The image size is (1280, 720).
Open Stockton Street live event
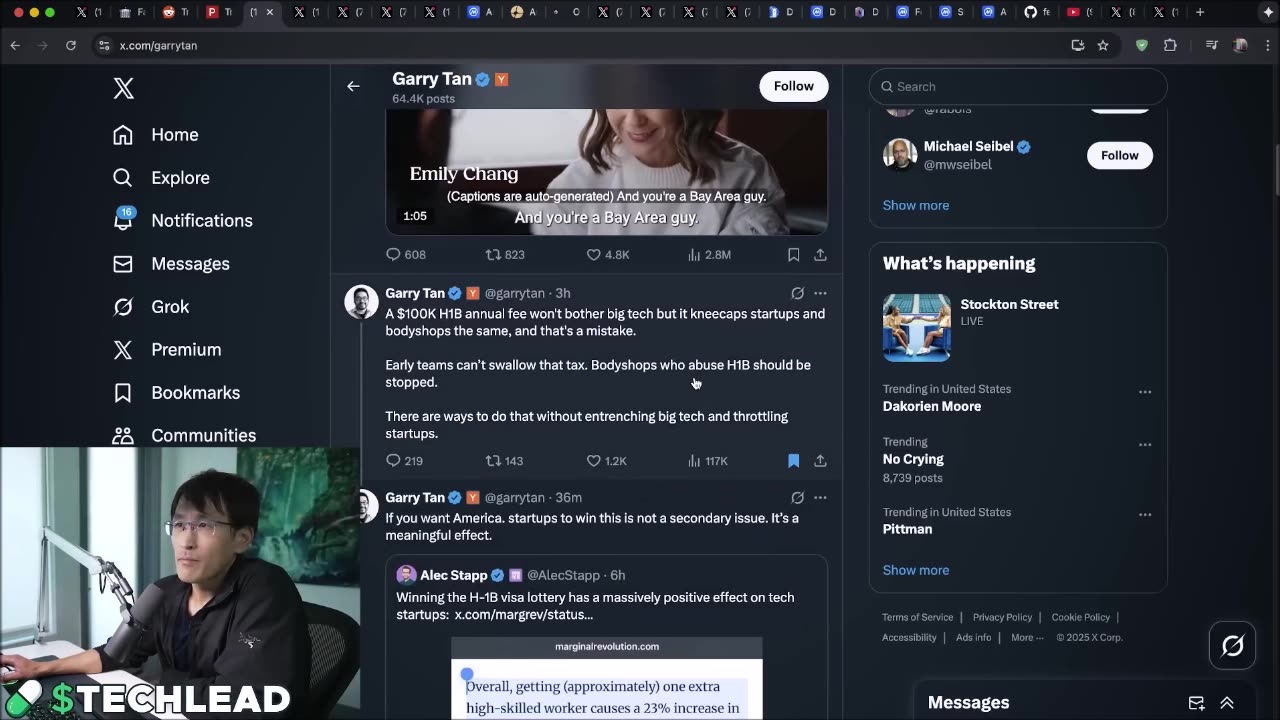1018,327
